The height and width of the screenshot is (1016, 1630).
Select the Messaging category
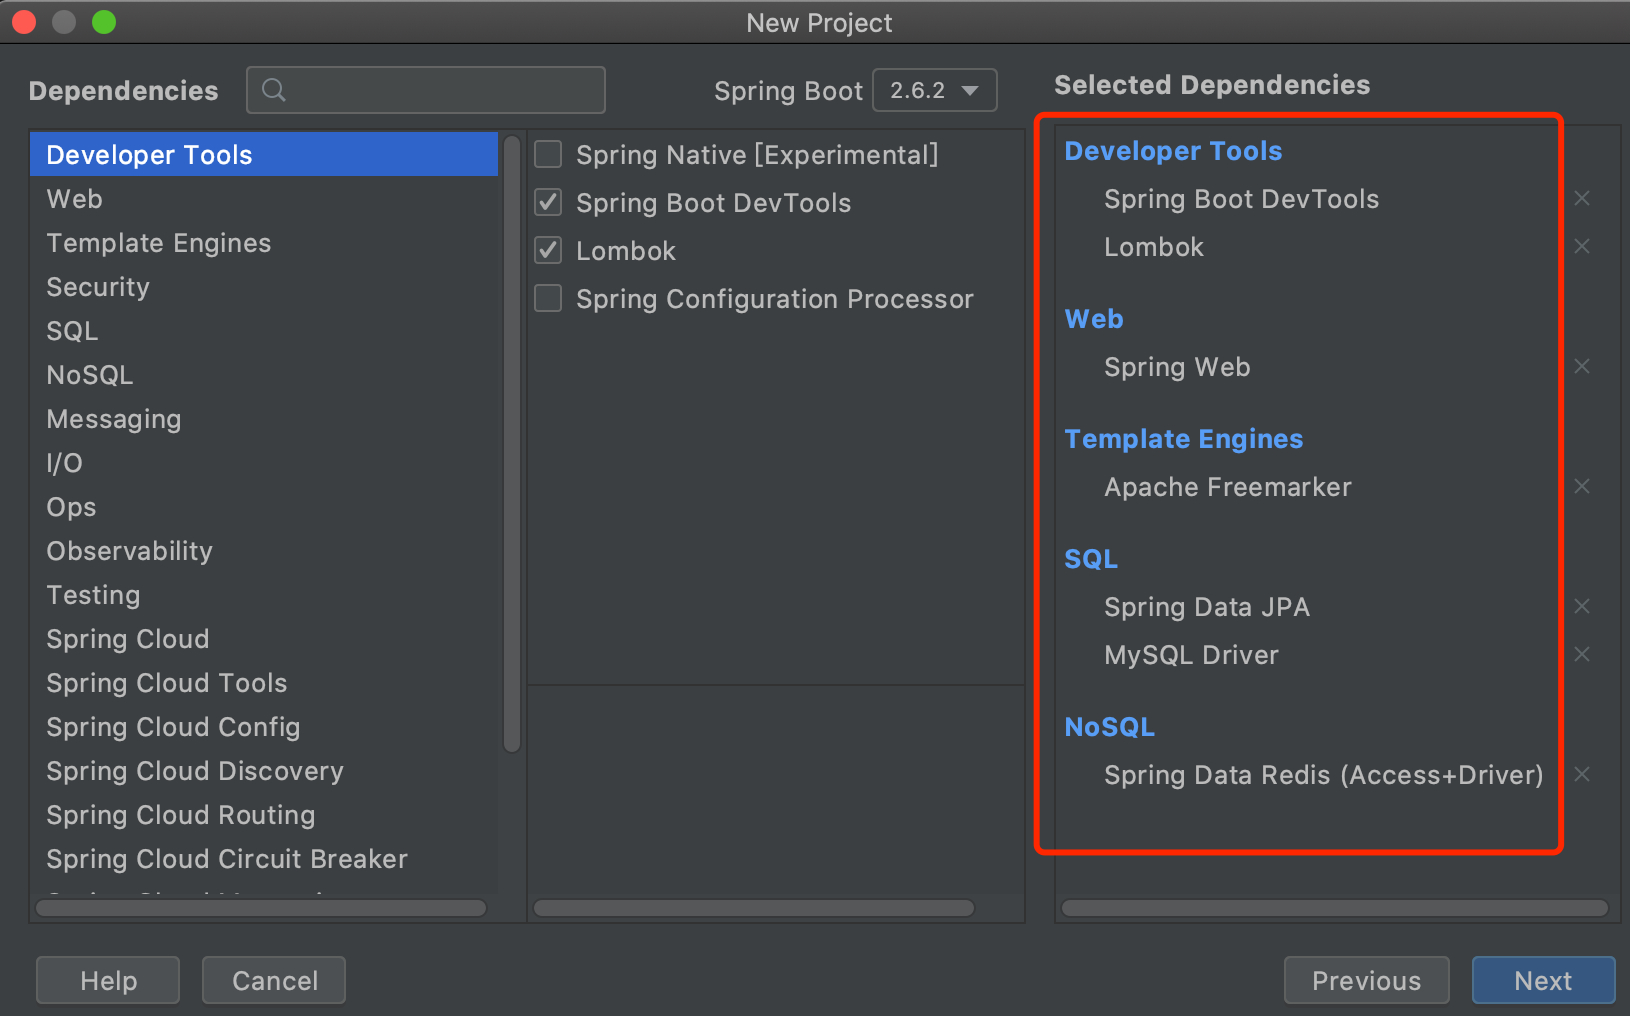pyautogui.click(x=264, y=418)
